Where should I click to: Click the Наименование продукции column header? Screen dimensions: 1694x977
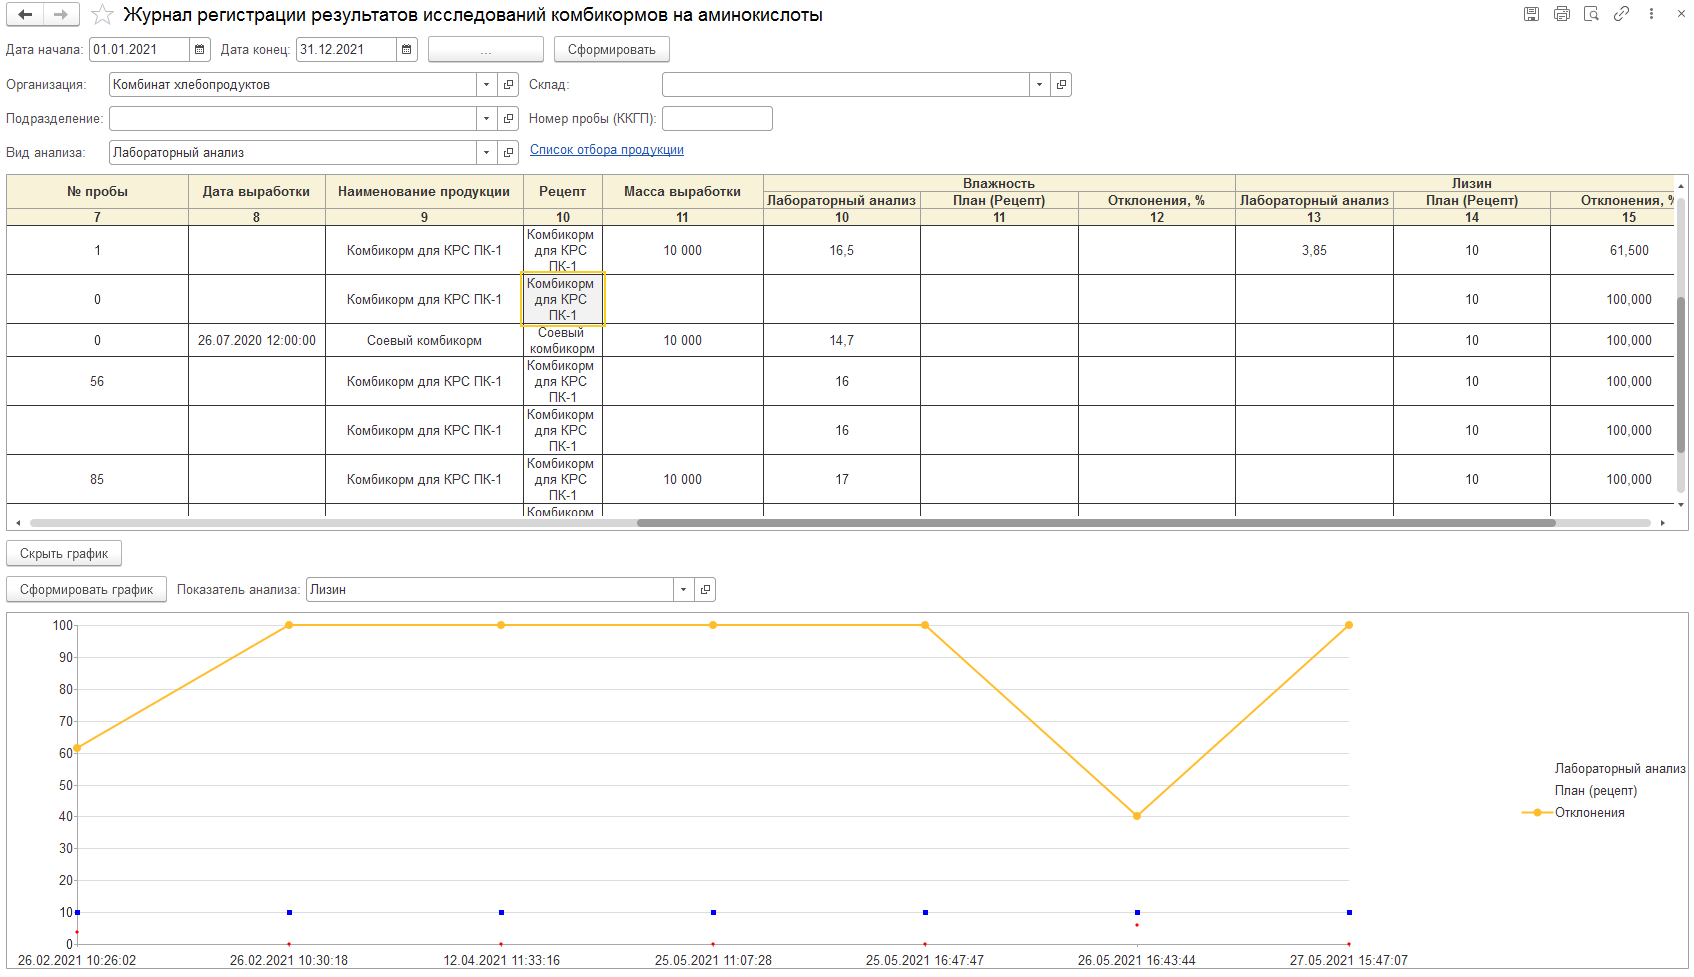pos(424,192)
